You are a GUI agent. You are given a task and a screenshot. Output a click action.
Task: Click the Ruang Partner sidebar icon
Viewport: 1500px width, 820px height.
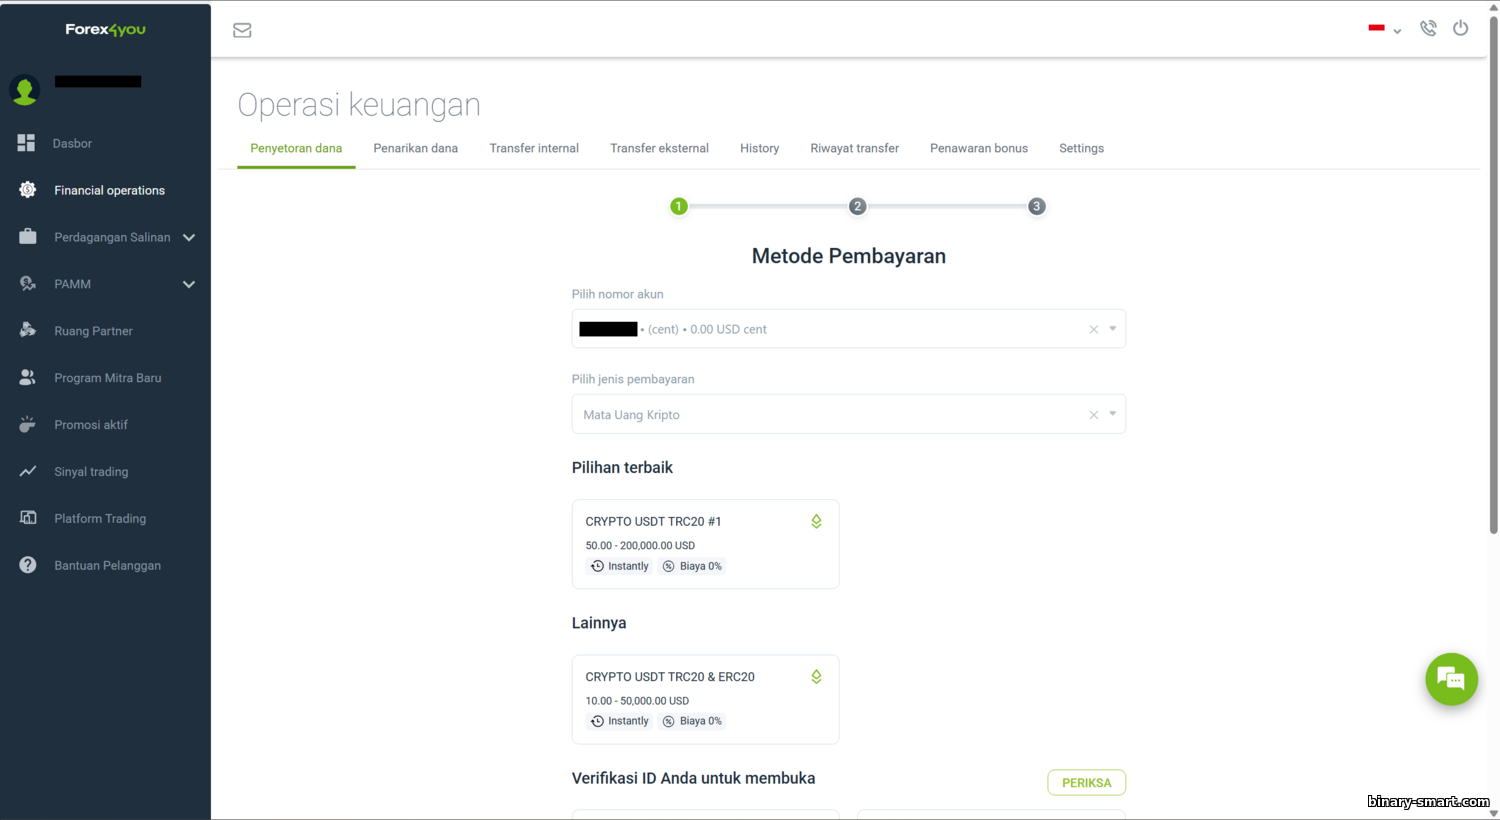point(27,330)
